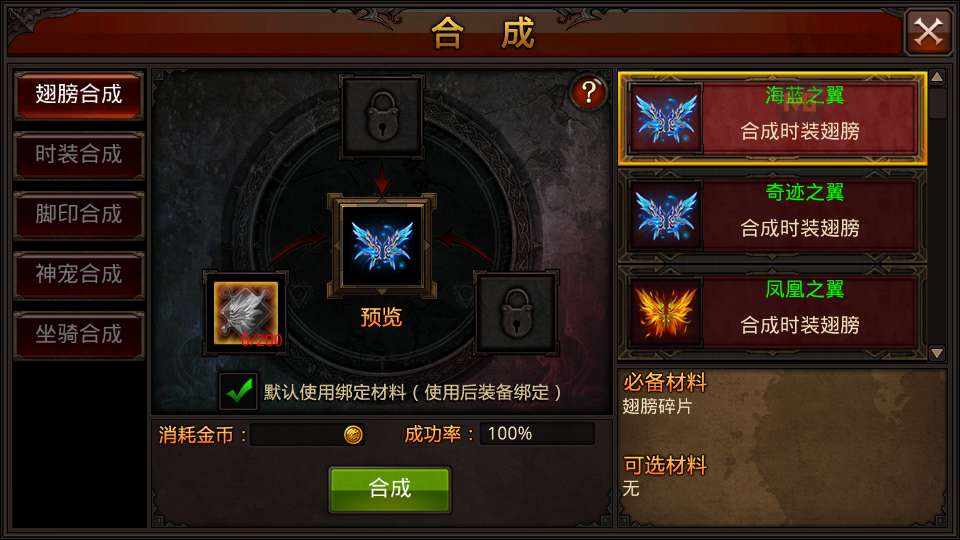Select the wing fragment material slot
960x540 pixels.
coord(246,313)
